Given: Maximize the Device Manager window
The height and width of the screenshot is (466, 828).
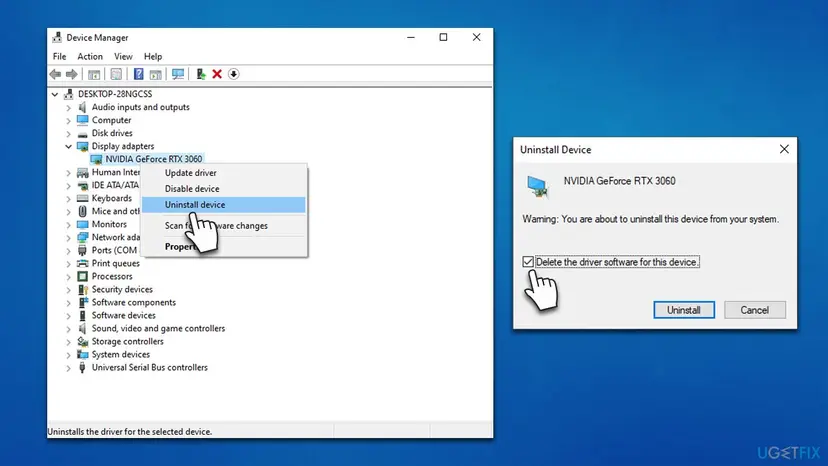Looking at the screenshot, I should (444, 38).
